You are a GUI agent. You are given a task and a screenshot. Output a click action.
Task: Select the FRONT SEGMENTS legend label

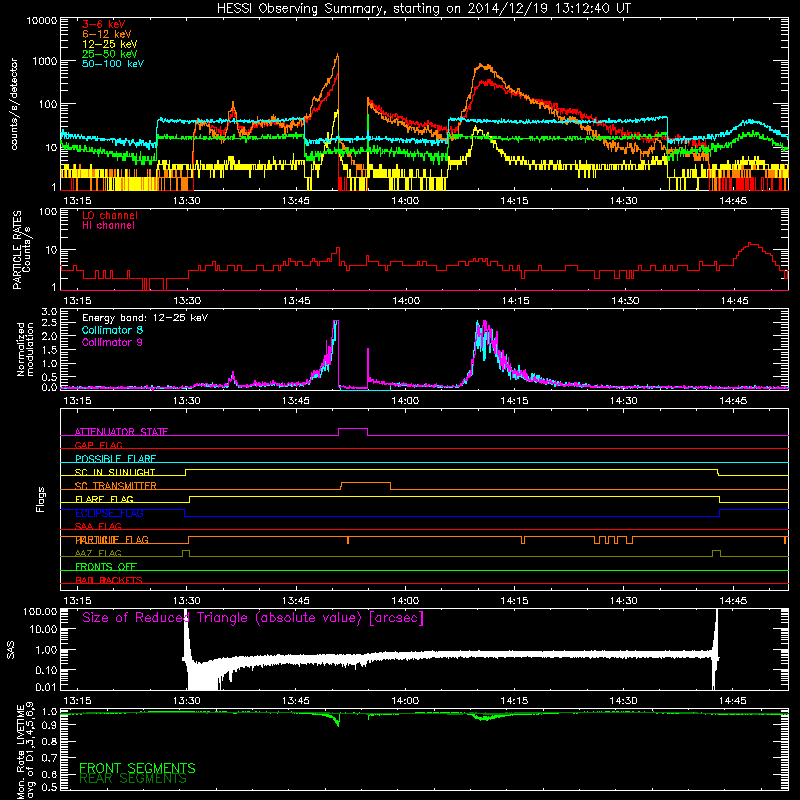(137, 768)
